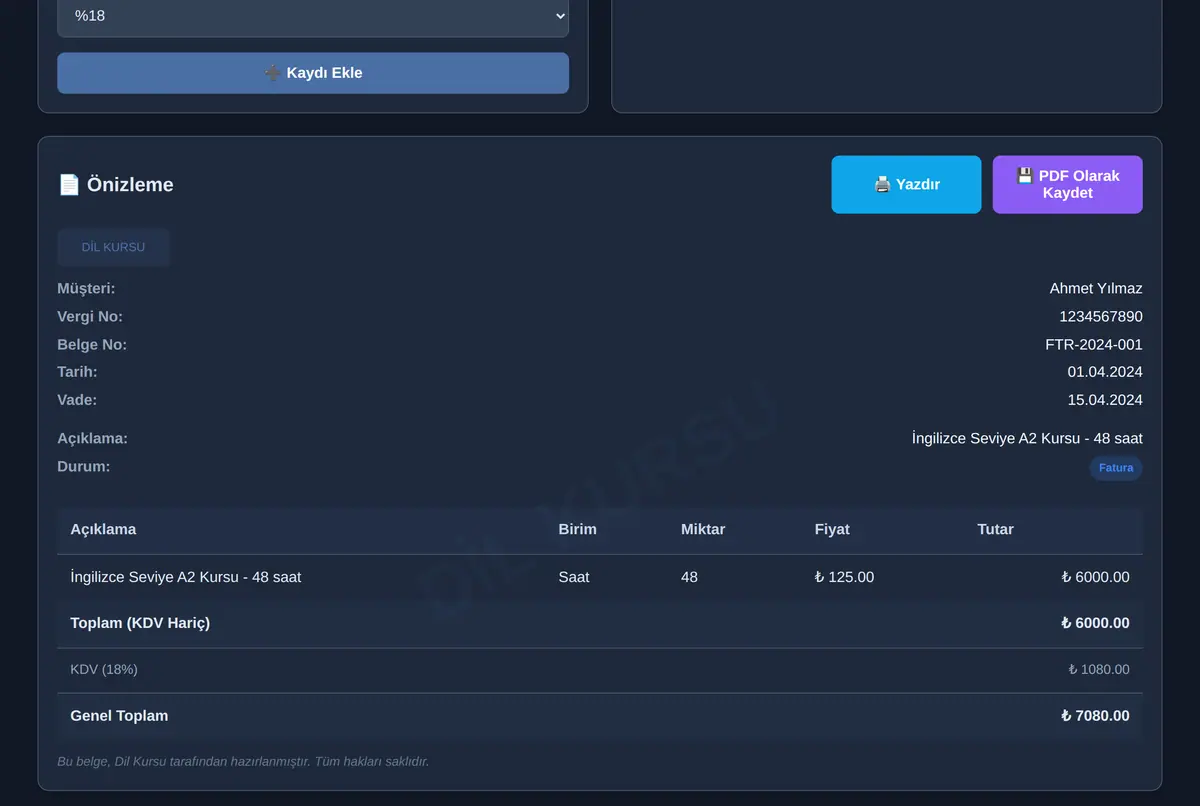
Task: Click the footer note about Dil Kursu
Action: (x=243, y=761)
